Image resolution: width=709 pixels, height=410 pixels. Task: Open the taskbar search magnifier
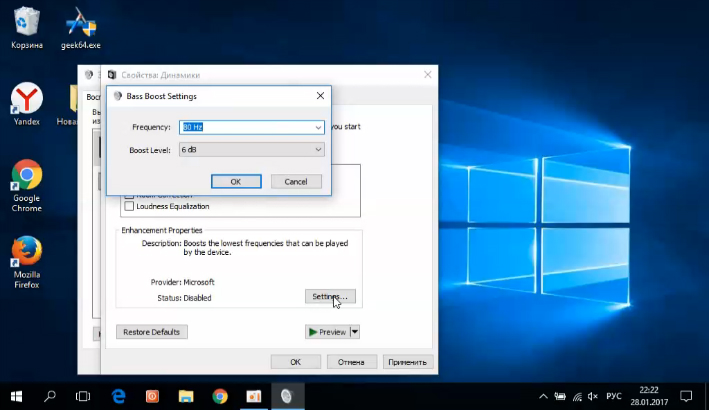[50, 396]
